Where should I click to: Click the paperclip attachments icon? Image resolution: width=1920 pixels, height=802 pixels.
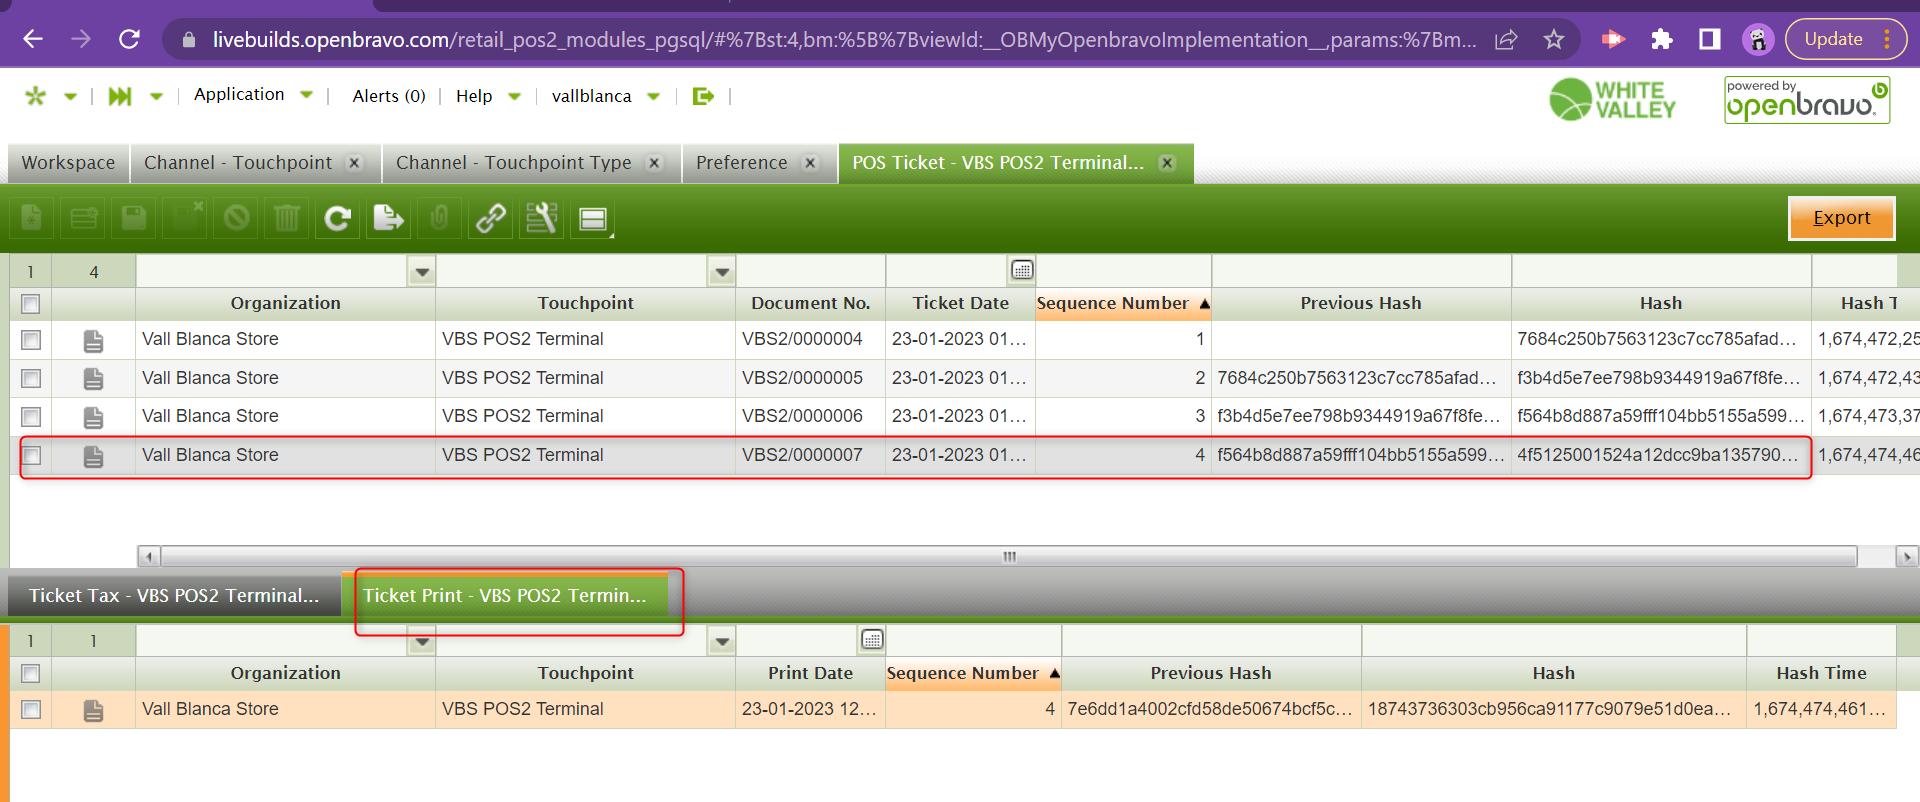click(x=440, y=218)
